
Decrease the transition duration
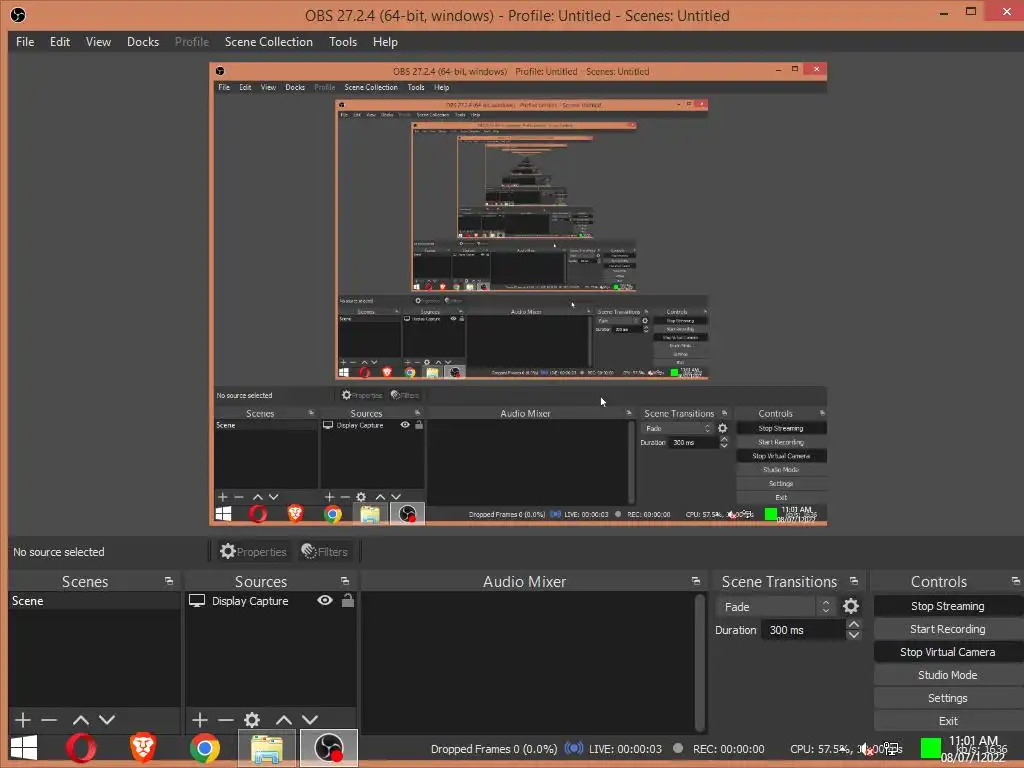point(854,635)
